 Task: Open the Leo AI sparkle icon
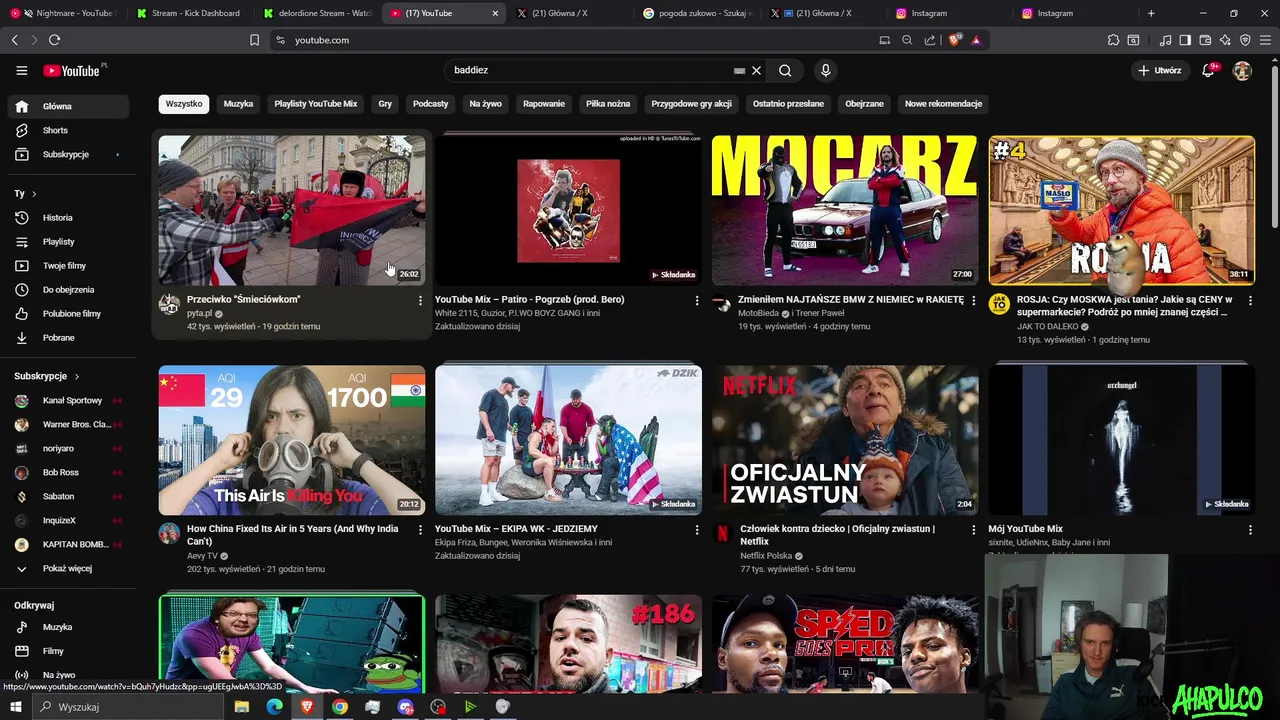pyautogui.click(x=1225, y=40)
